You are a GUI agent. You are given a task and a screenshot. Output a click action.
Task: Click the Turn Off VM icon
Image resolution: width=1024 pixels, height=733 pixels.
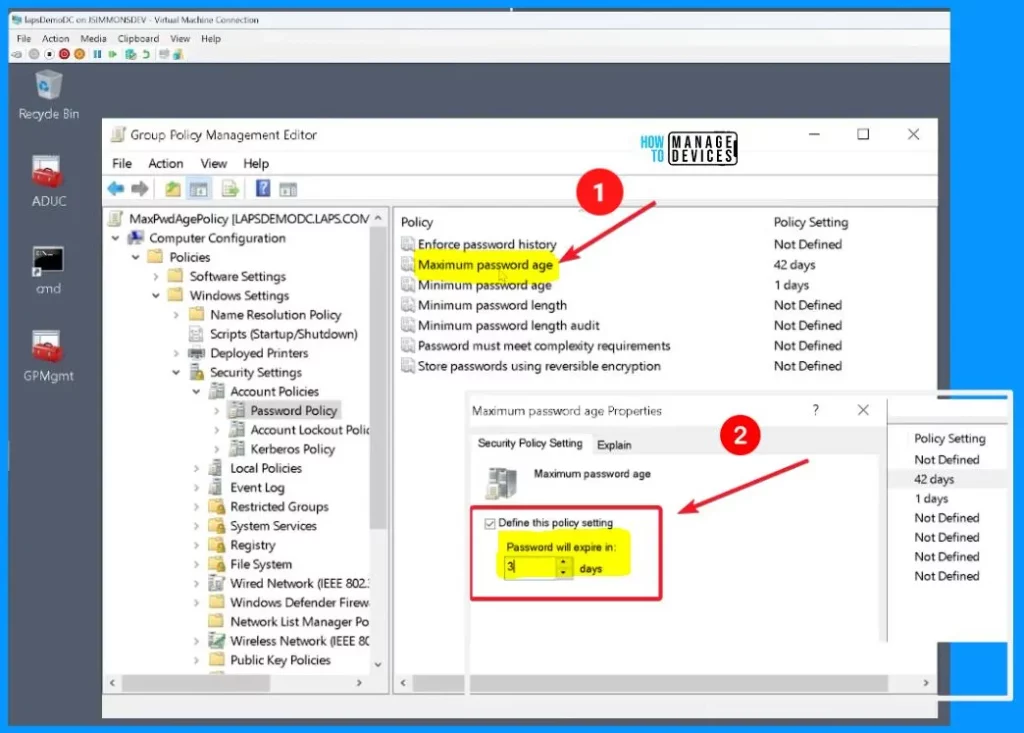tap(49, 54)
